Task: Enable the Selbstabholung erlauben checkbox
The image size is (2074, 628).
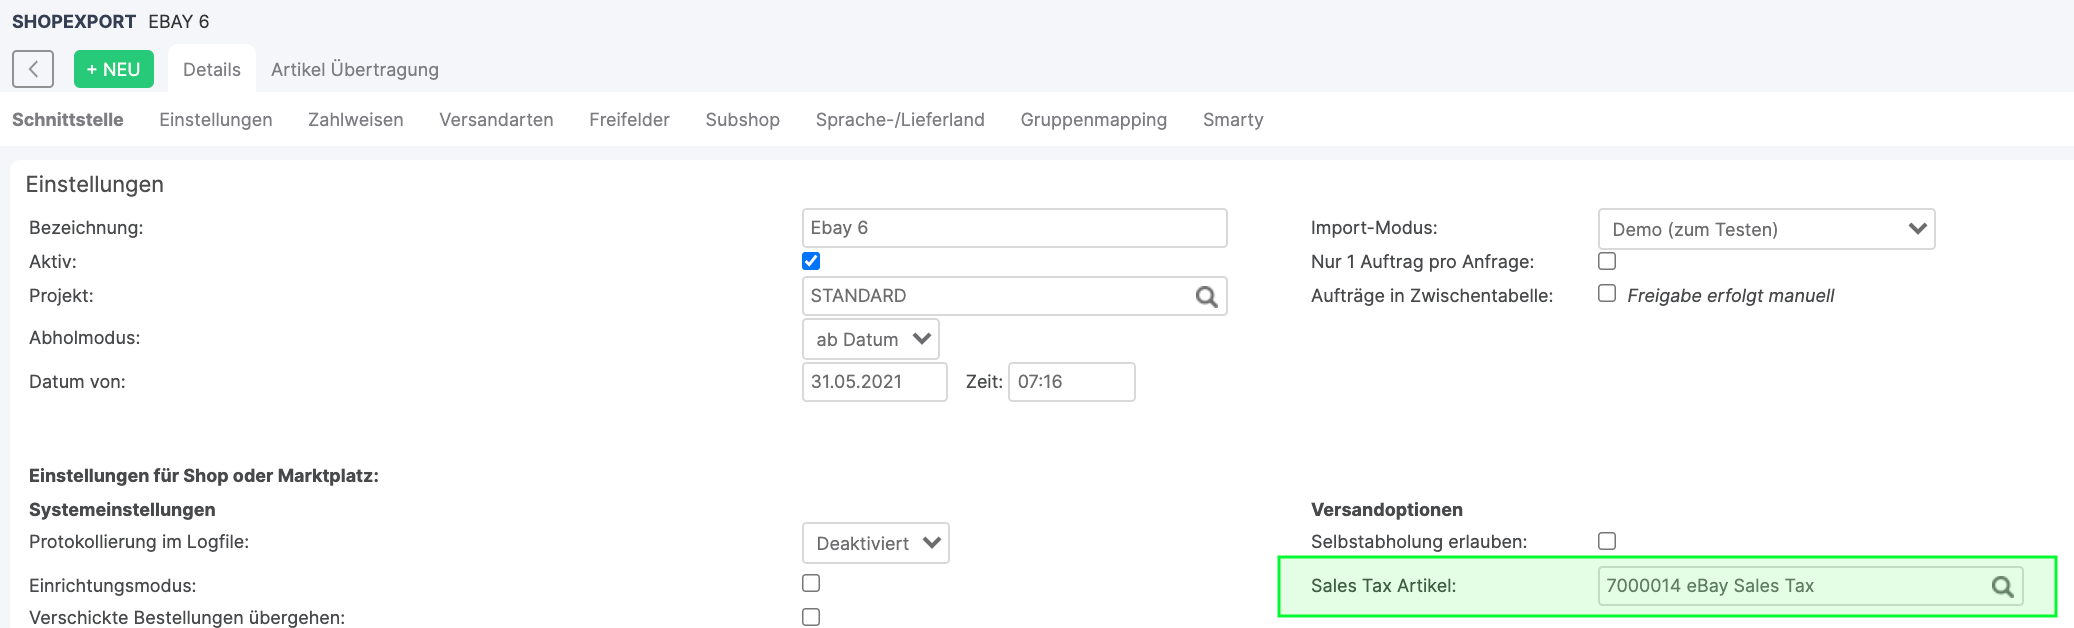Action: click(1607, 541)
